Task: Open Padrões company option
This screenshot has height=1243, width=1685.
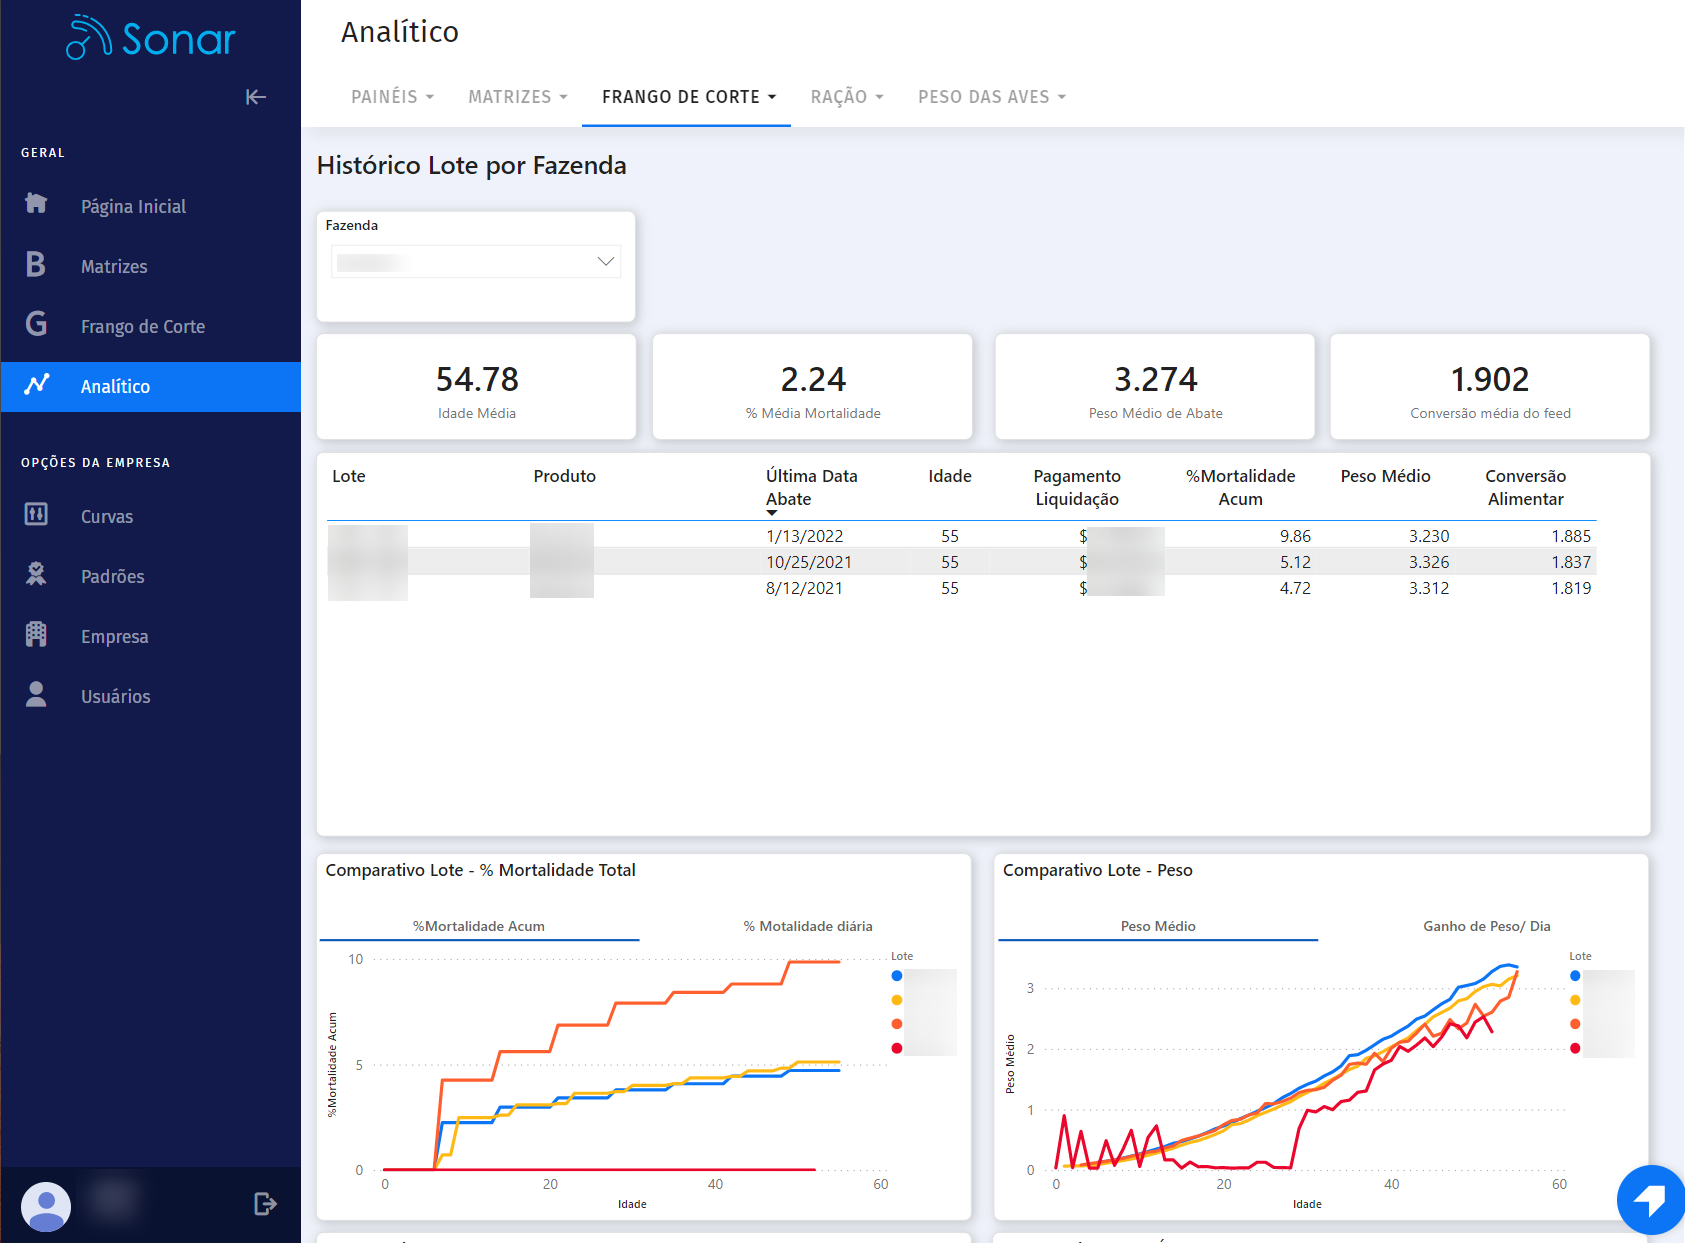Action: tap(113, 577)
